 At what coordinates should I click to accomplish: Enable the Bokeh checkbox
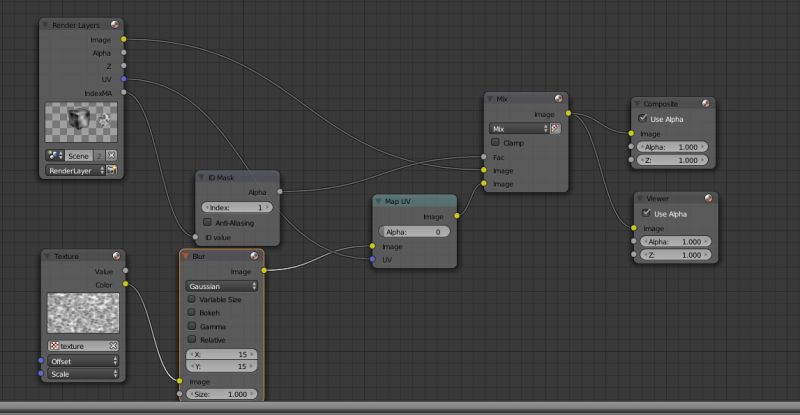192,312
